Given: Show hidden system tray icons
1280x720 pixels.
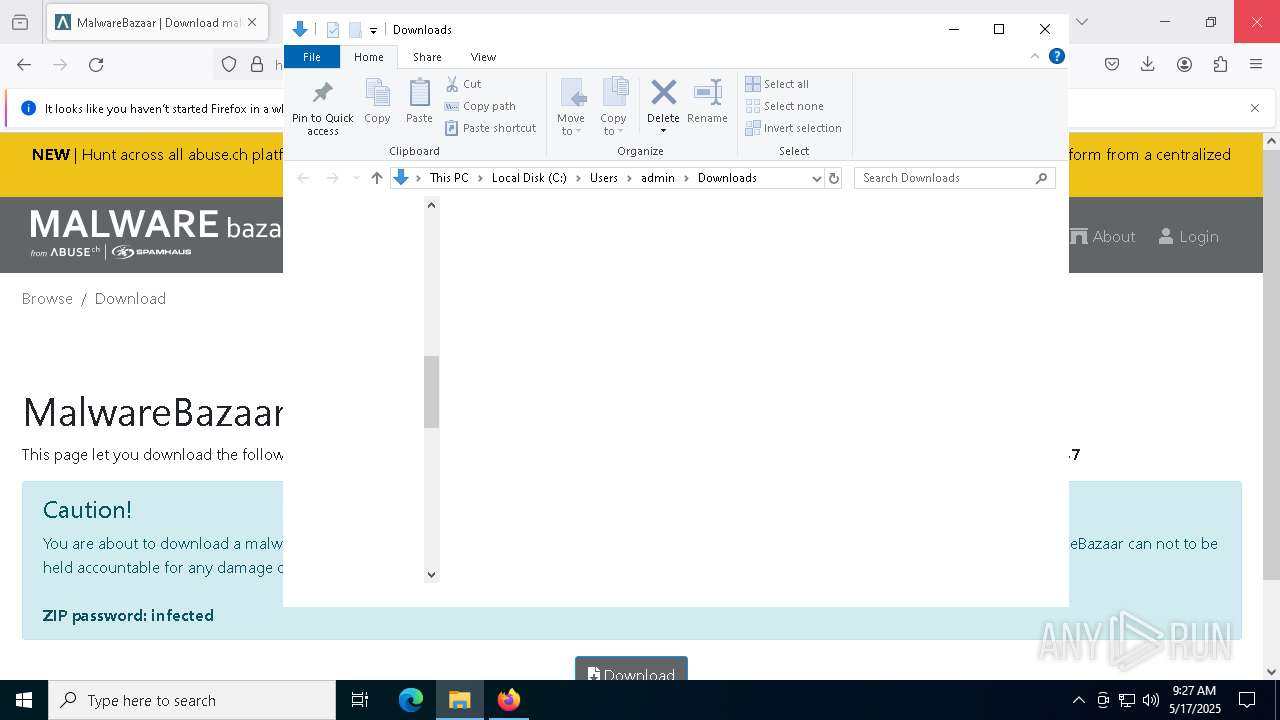Looking at the screenshot, I should coord(1078,700).
